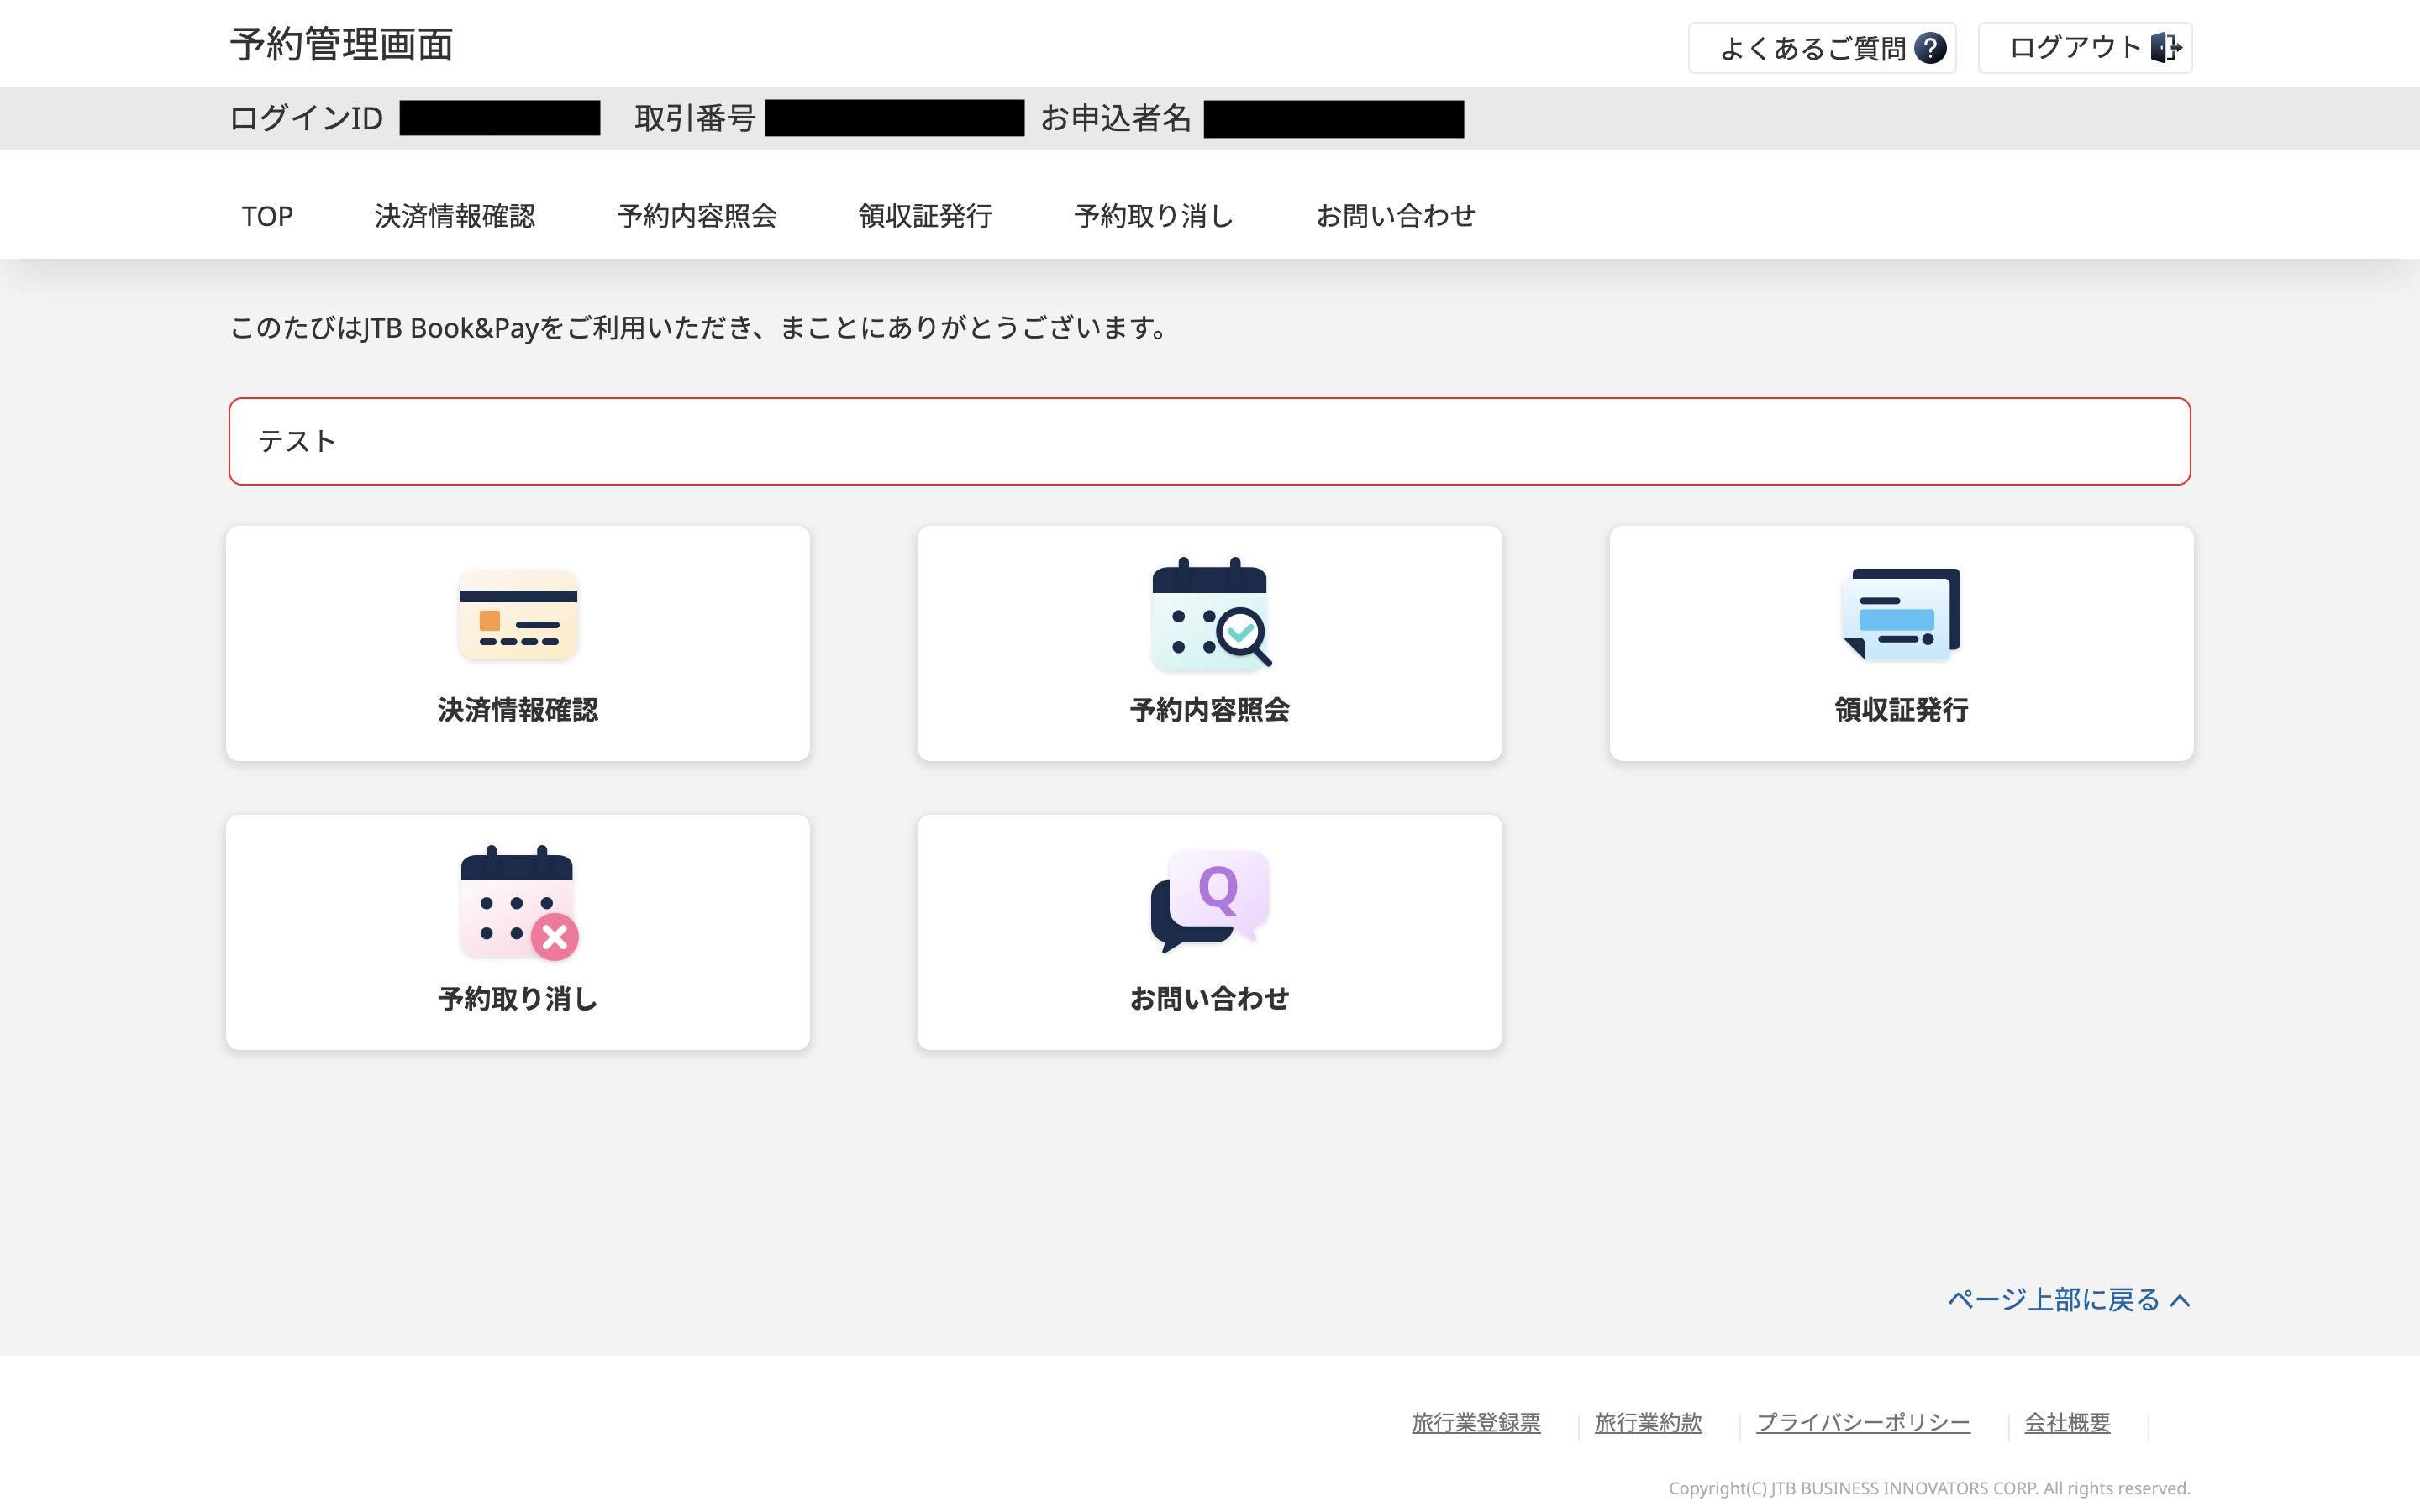Open the 旅行業約款 footer link

point(1648,1422)
